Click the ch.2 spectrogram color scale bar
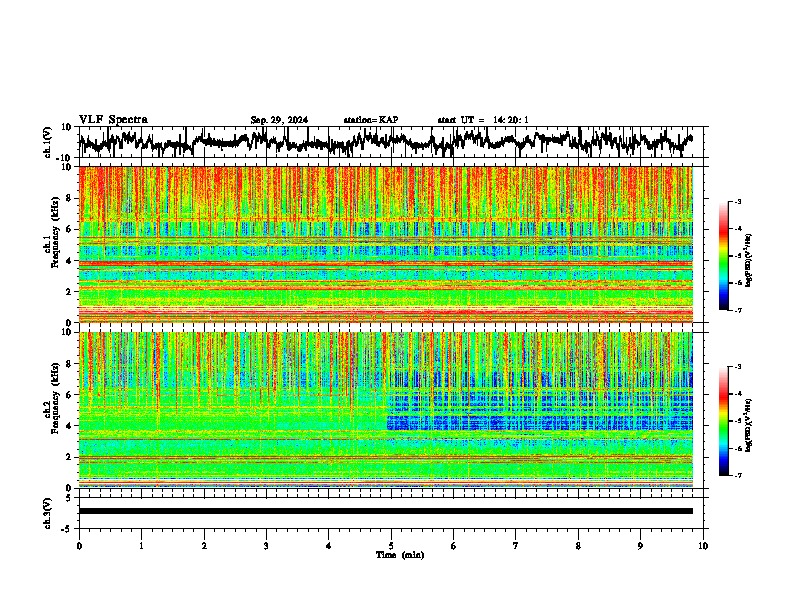Viewport: 792px width, 612px height. (723, 421)
